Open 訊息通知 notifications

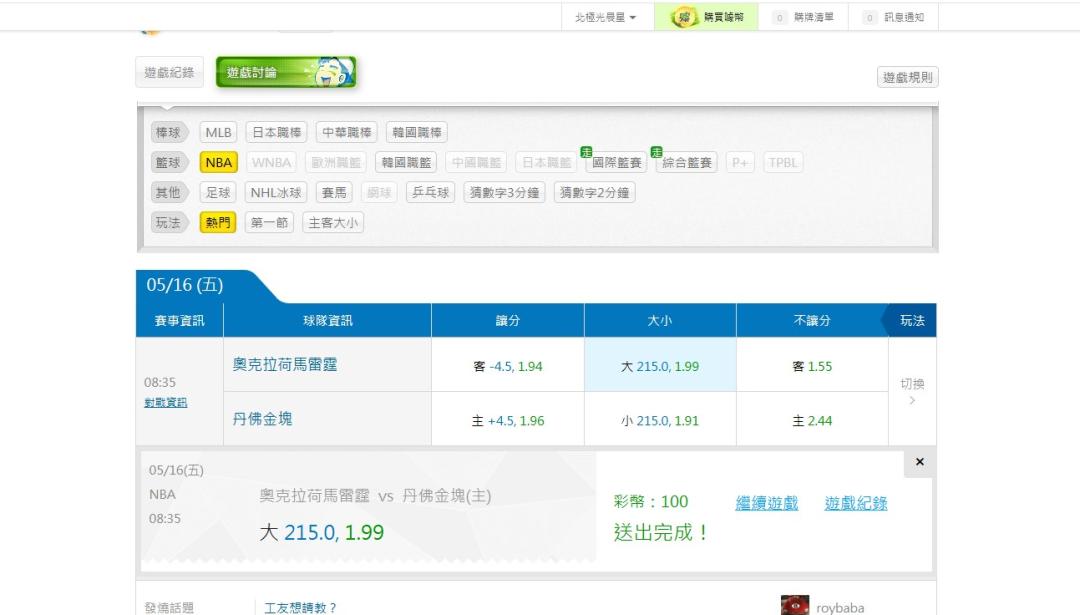pyautogui.click(x=894, y=17)
